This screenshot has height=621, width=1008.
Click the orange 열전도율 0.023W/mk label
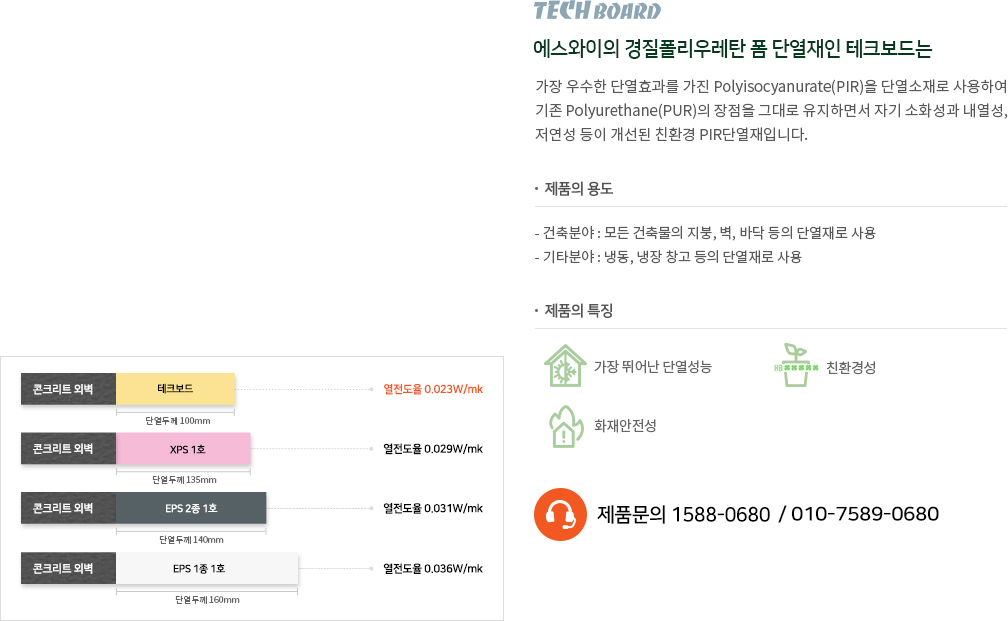pos(433,389)
